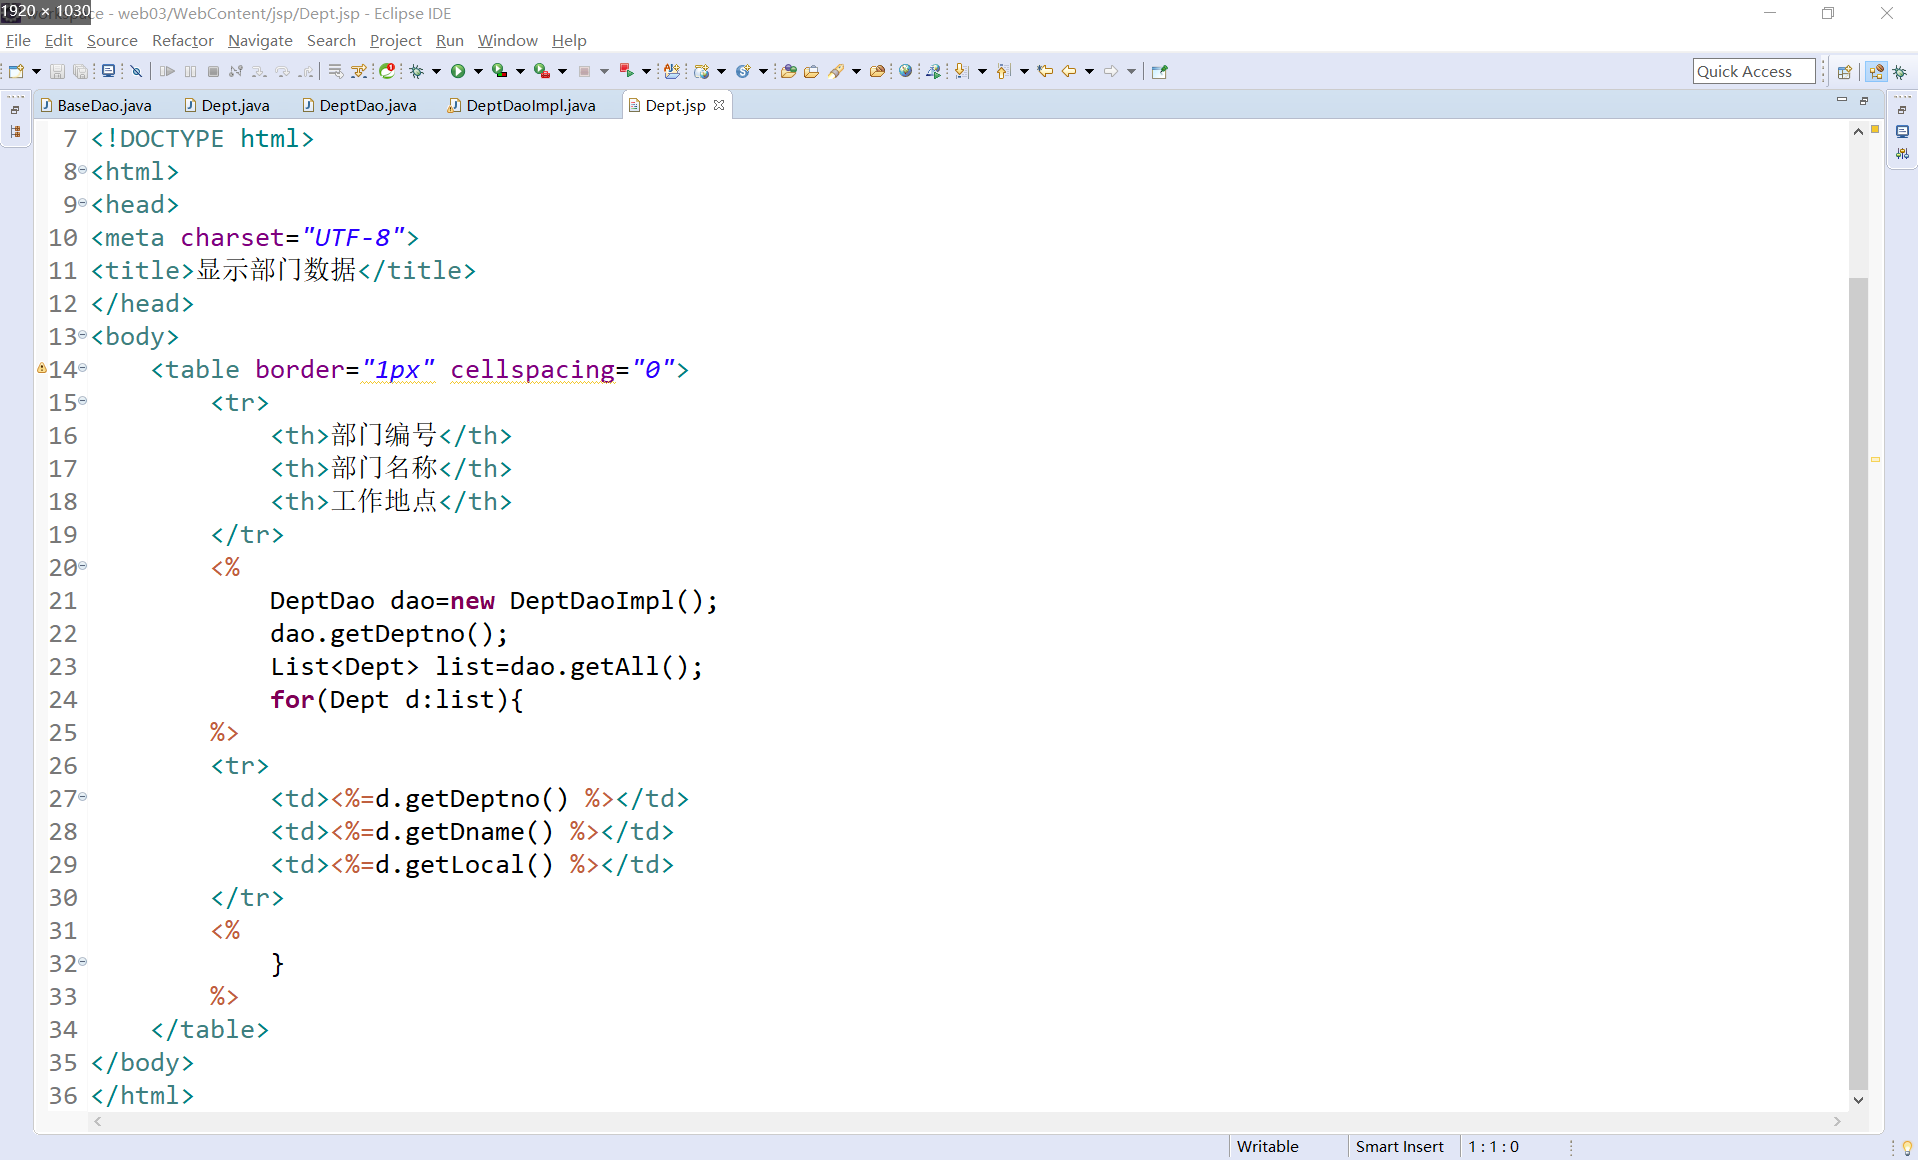Viewport: 1918px width, 1160px height.
Task: Click the Open Type folder icon
Action: (789, 71)
